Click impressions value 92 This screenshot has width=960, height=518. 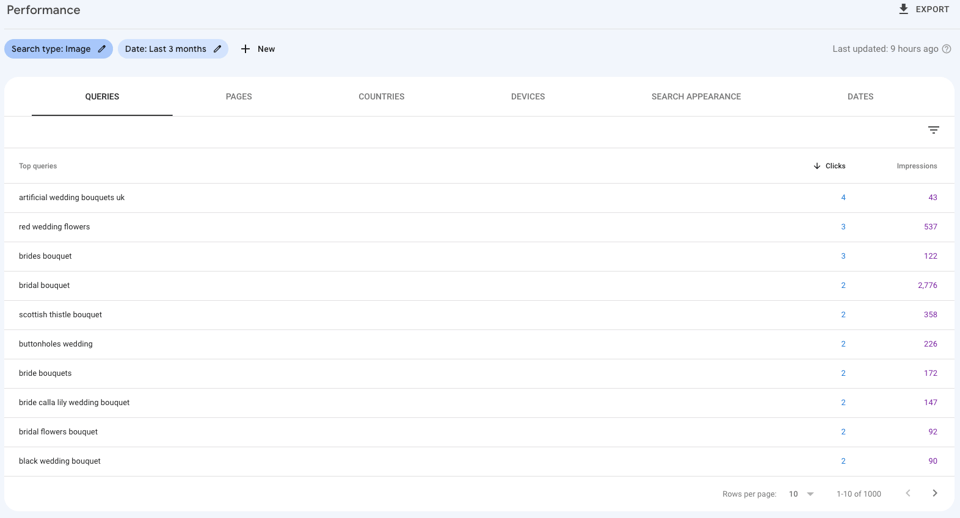932,432
